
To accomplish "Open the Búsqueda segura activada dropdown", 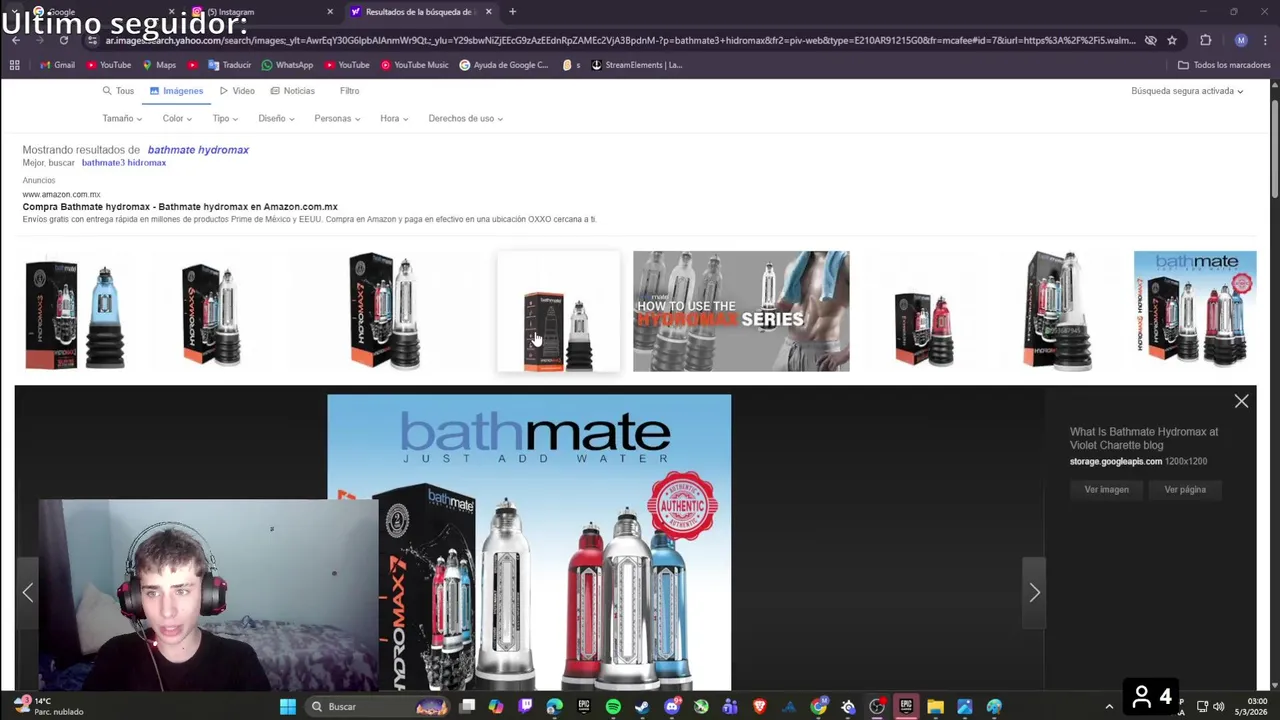I will pyautogui.click(x=1187, y=91).
